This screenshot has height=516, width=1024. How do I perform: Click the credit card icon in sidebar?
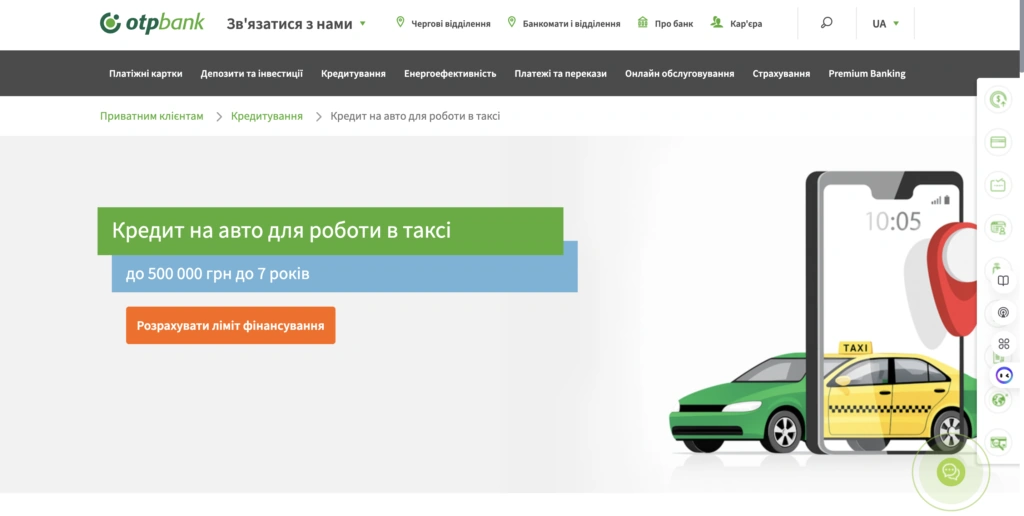(x=998, y=142)
